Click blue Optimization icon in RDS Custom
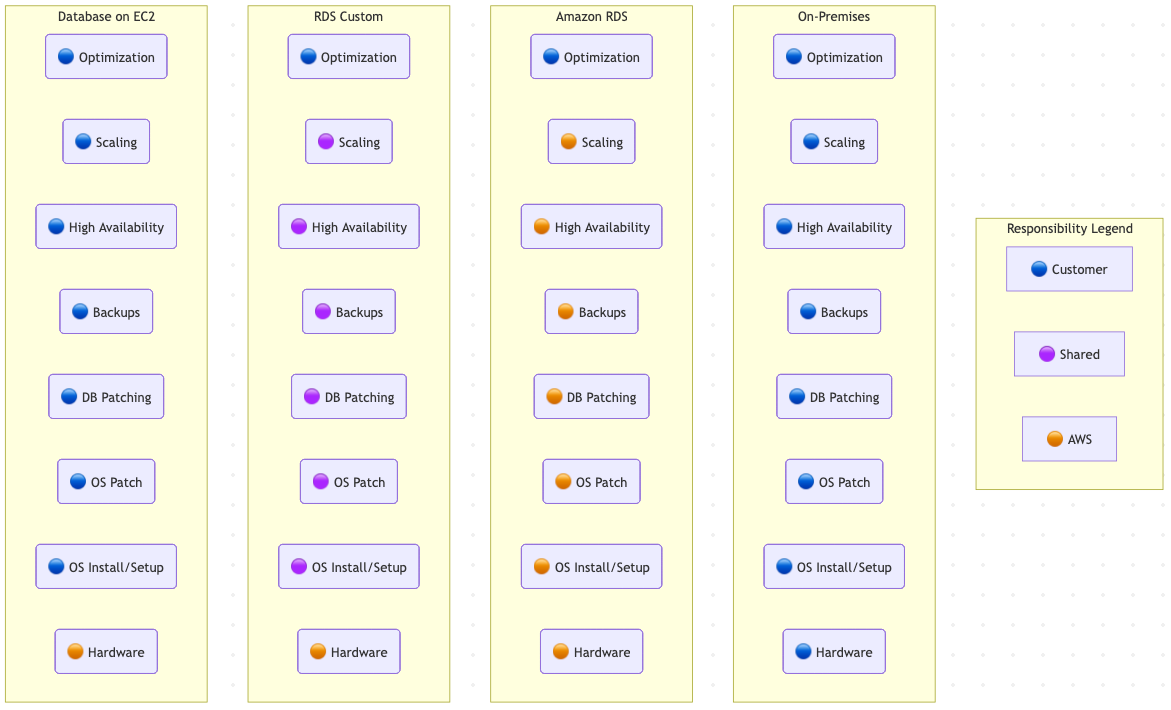1171x710 pixels. [x=308, y=57]
